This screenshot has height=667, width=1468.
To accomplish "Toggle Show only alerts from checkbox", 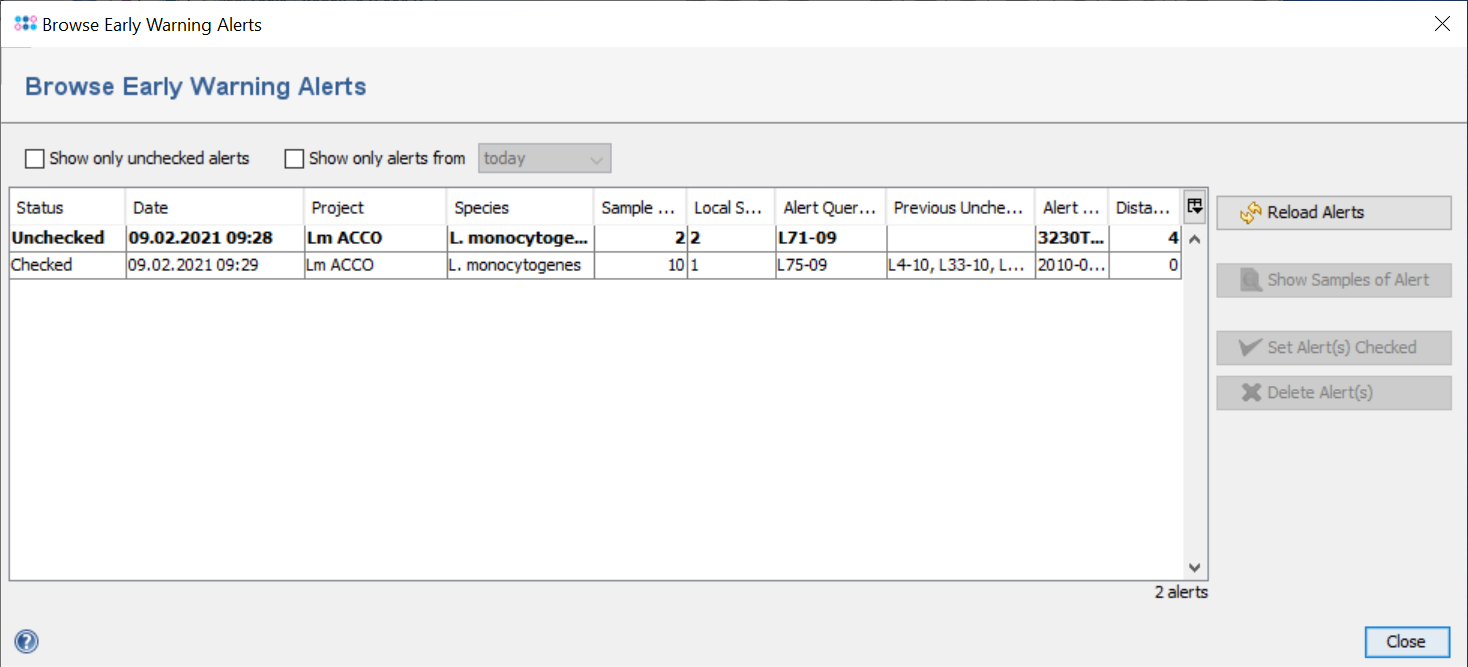I will [294, 159].
